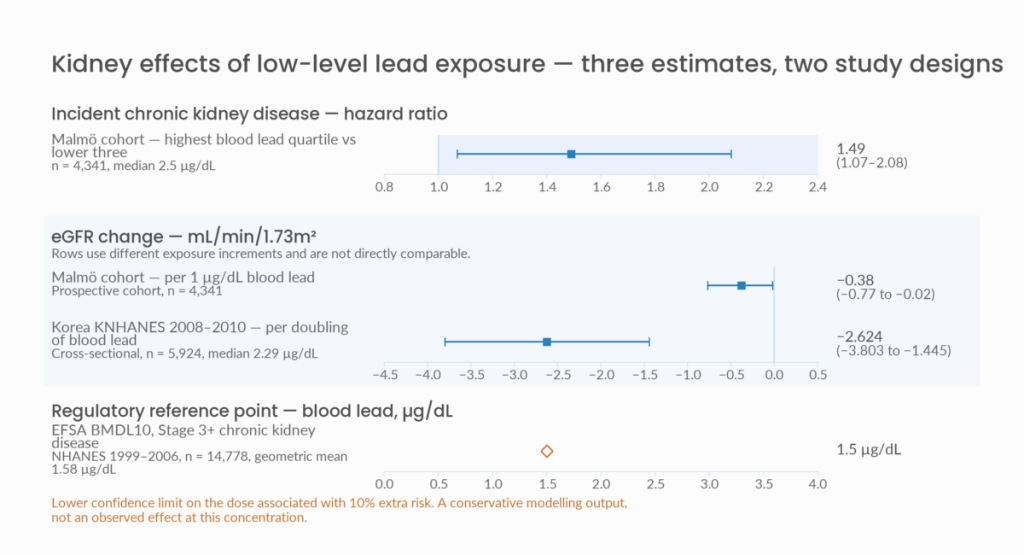The image size is (1024, 555).
Task: Click the orange footnote about confidence limit
Action: pyautogui.click(x=340, y=510)
